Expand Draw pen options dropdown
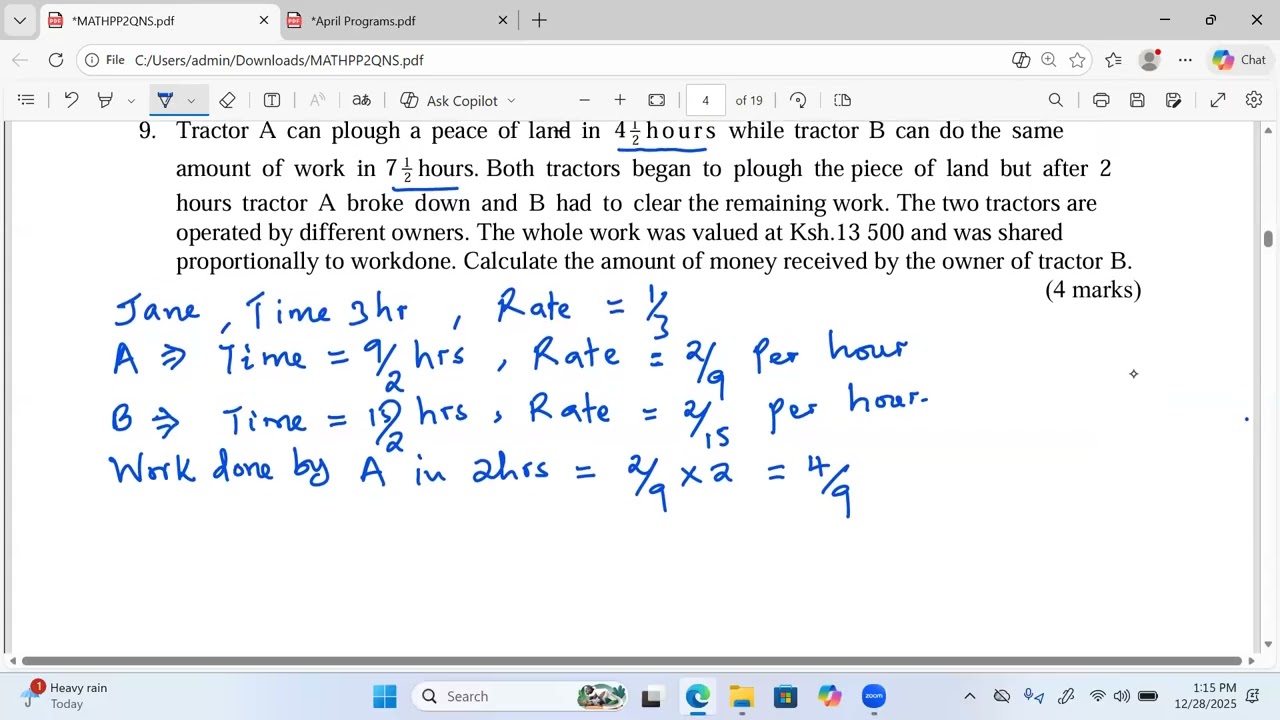 (191, 100)
